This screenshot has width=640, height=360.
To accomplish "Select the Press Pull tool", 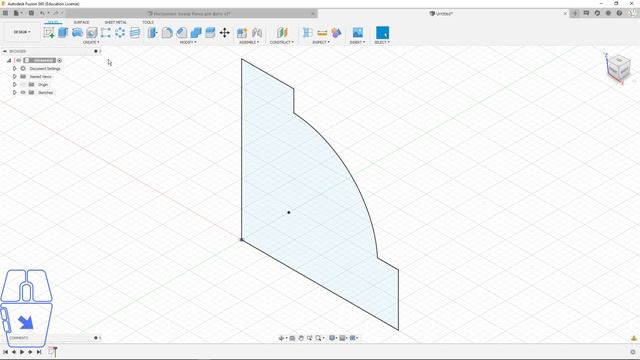I will (x=153, y=33).
